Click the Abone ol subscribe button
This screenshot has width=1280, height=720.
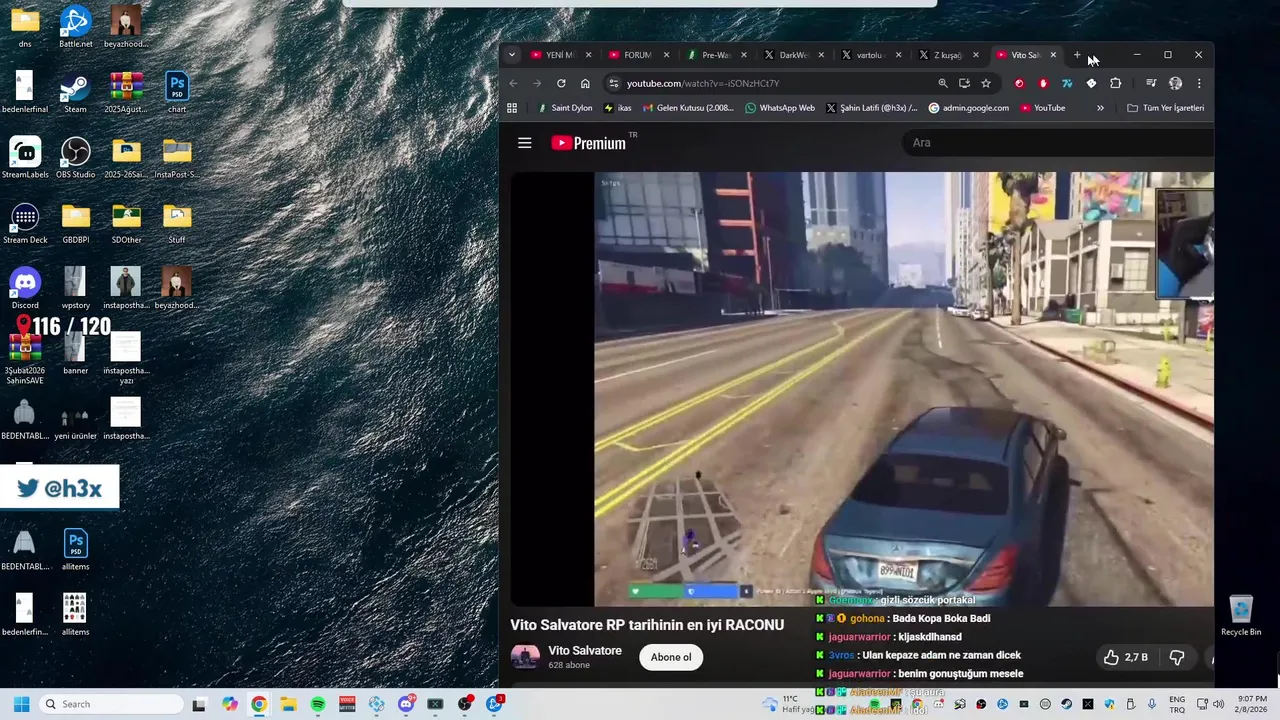click(671, 657)
